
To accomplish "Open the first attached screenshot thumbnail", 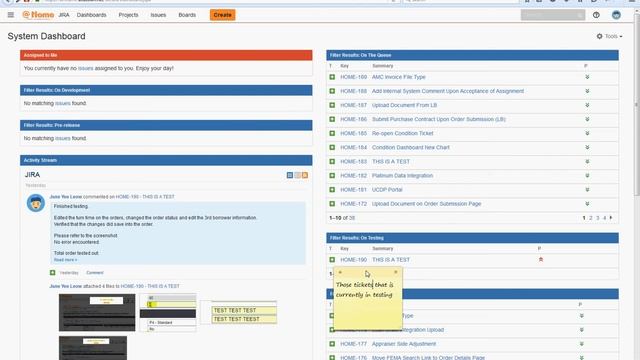I will (x=97, y=312).
